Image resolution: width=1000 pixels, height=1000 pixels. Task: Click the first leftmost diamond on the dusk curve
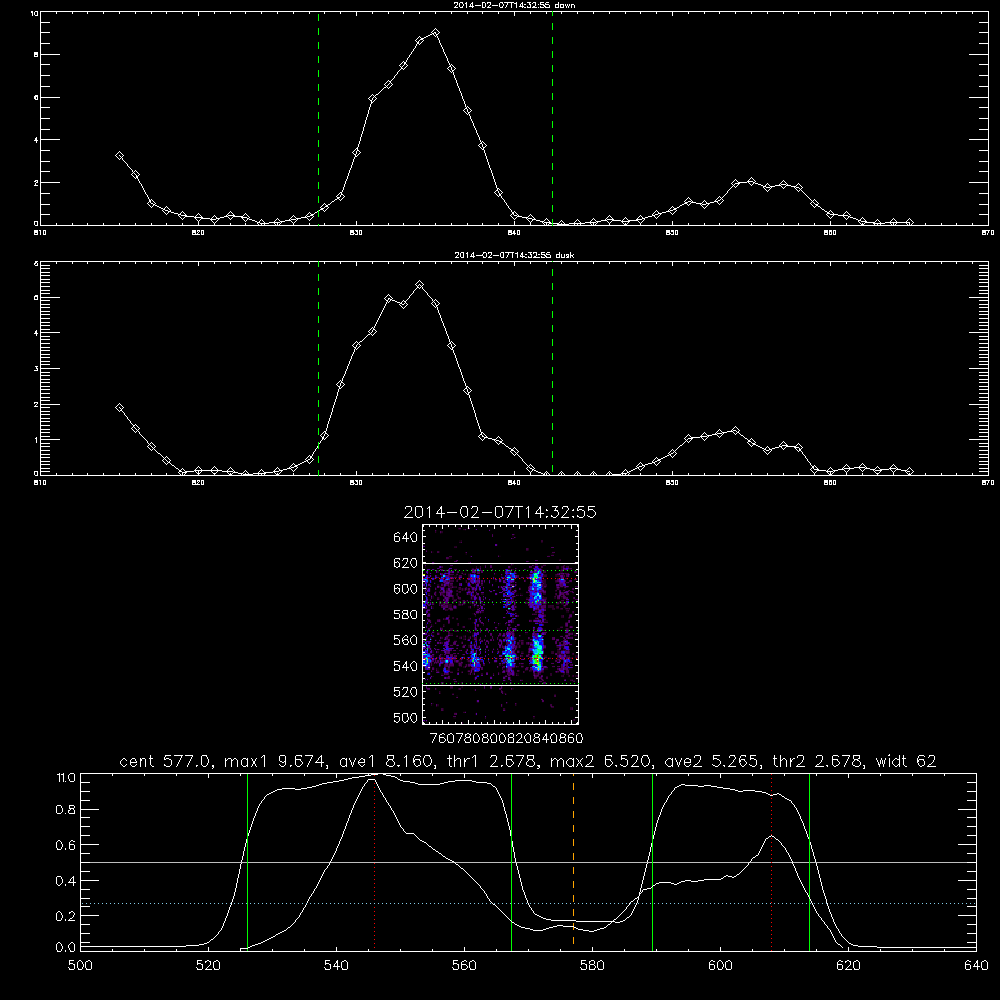(119, 408)
